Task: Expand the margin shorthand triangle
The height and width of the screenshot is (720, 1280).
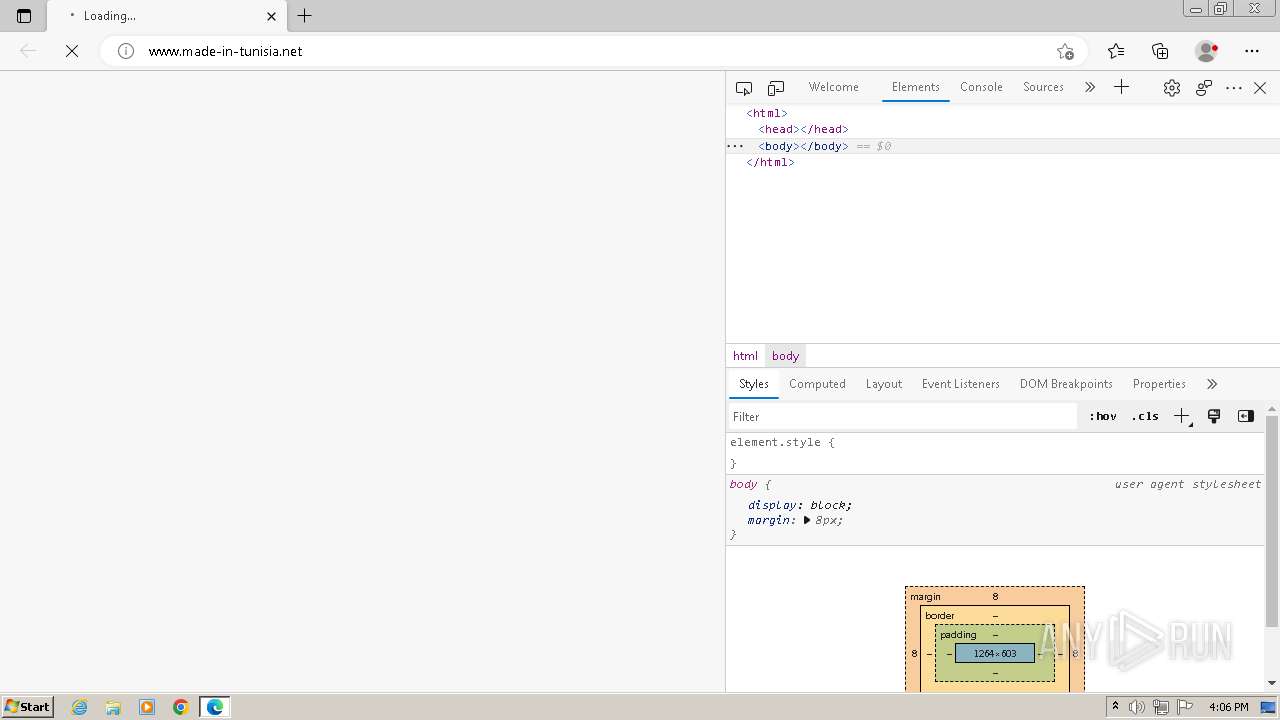Action: pos(807,521)
